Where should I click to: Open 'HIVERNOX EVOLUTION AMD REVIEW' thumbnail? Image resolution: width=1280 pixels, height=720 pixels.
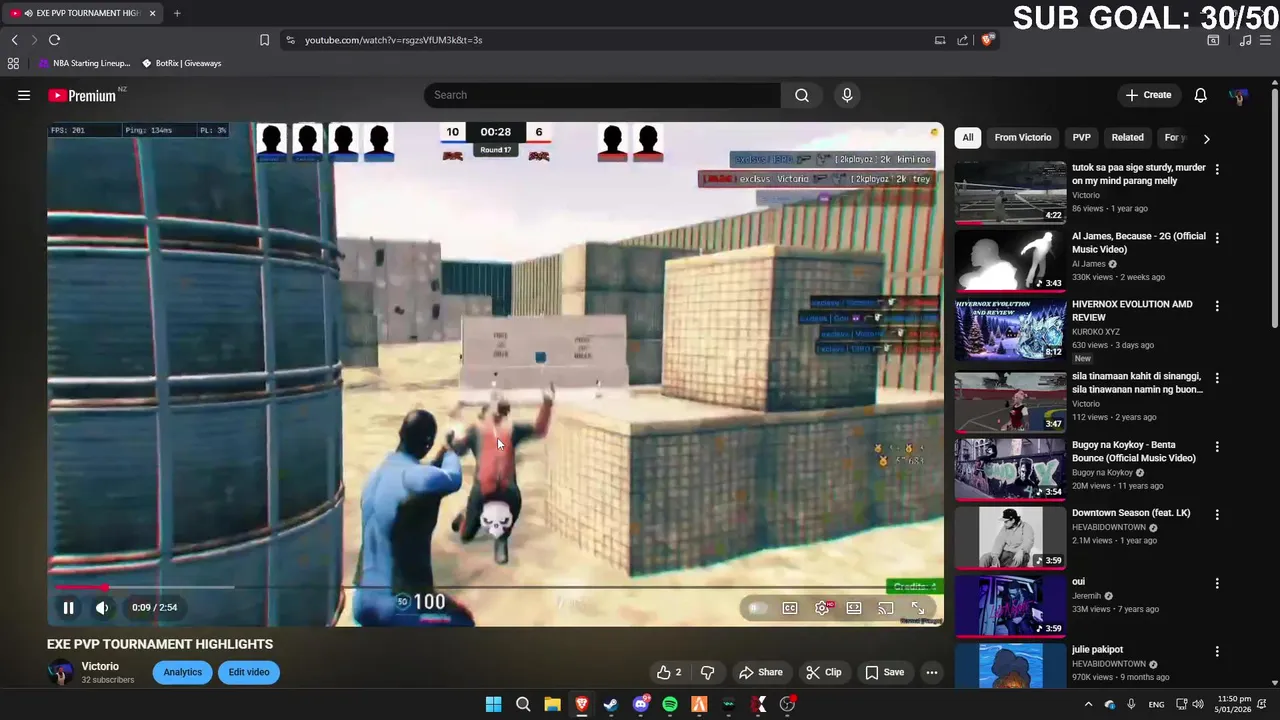click(1010, 329)
